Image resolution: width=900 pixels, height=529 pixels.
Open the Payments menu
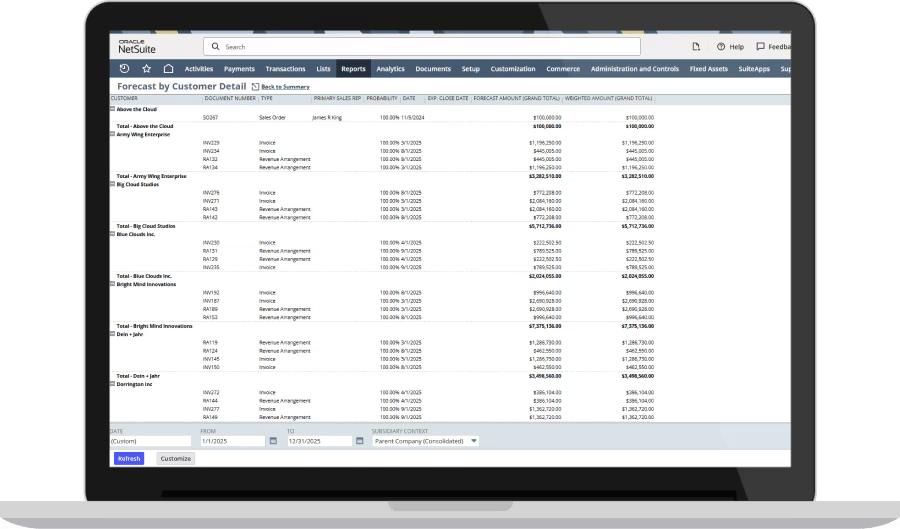239,69
